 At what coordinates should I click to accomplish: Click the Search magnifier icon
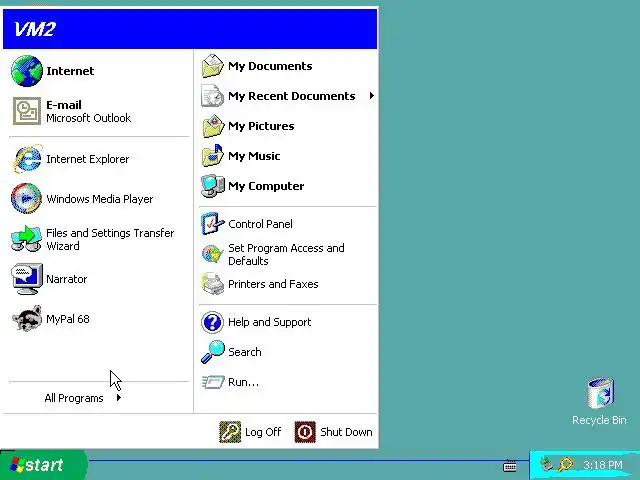coord(213,351)
